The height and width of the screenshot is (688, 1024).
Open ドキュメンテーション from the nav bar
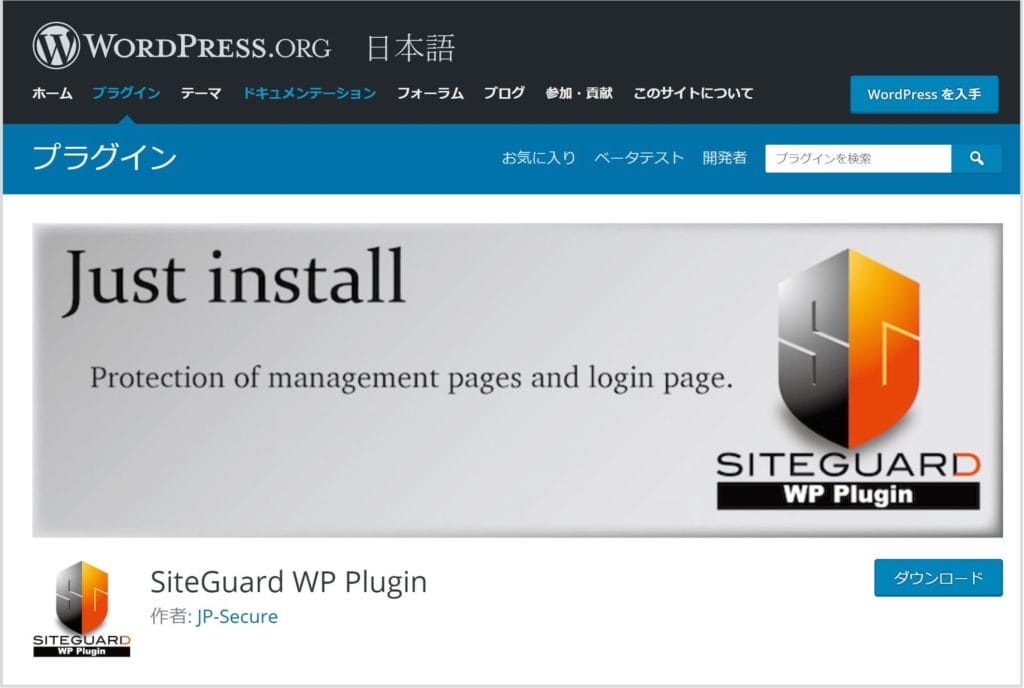[309, 93]
